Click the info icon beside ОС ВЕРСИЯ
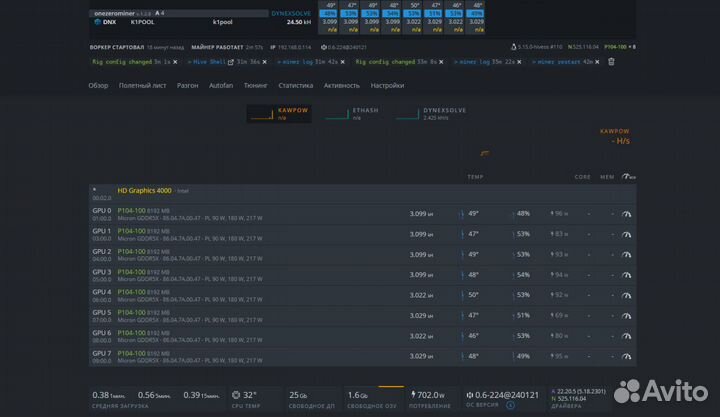Viewport: 720px width, 417px height. click(x=510, y=405)
